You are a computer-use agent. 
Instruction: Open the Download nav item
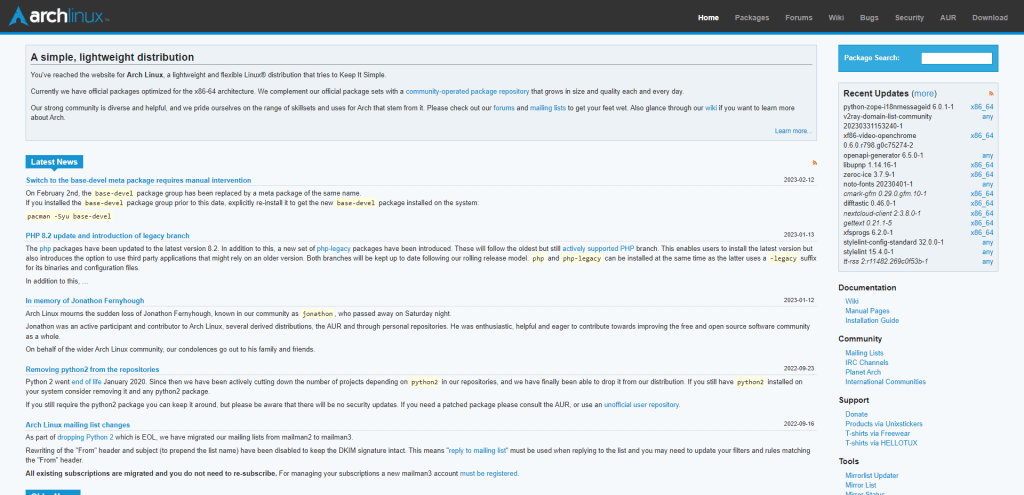(x=989, y=18)
